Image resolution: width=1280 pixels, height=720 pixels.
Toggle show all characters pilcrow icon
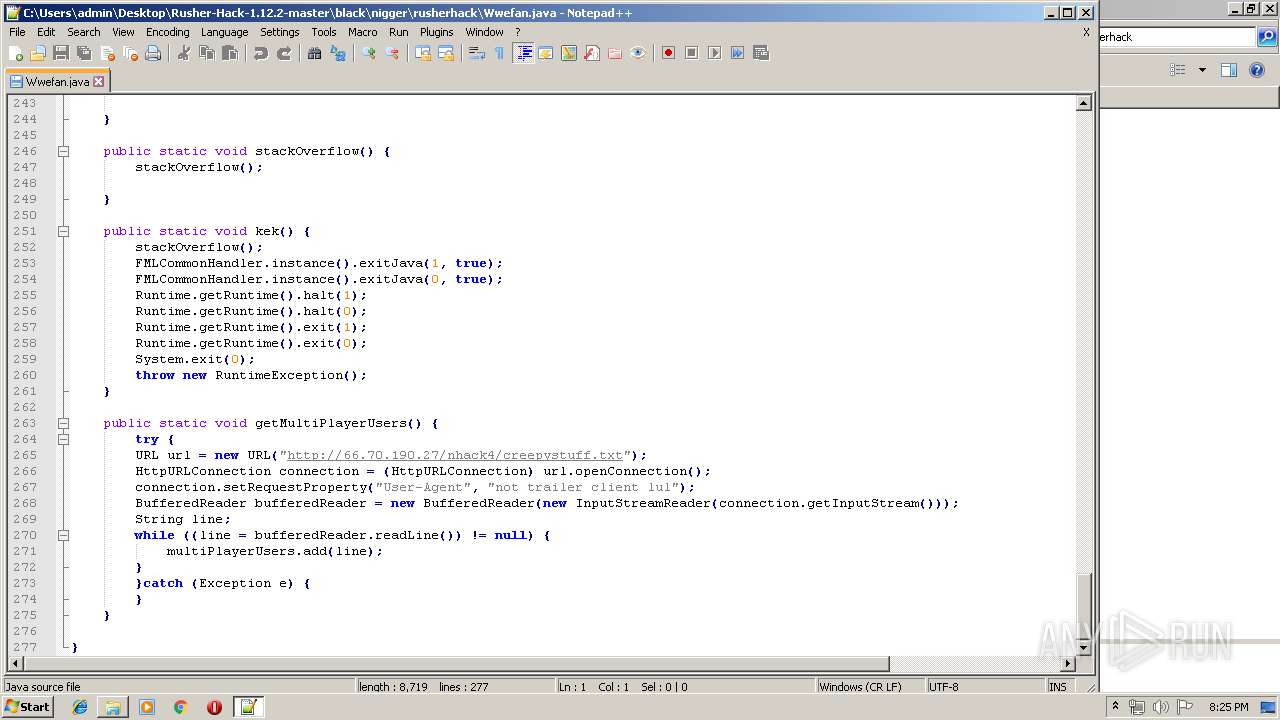[499, 53]
